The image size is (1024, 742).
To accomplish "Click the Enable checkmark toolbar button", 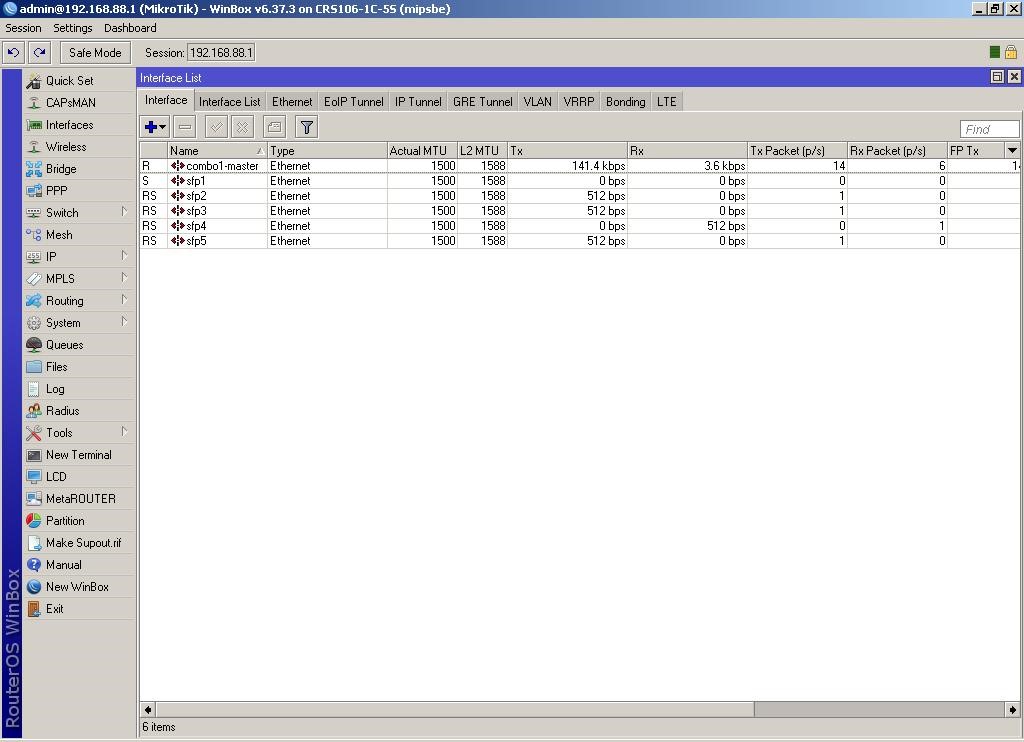I will coord(216,127).
